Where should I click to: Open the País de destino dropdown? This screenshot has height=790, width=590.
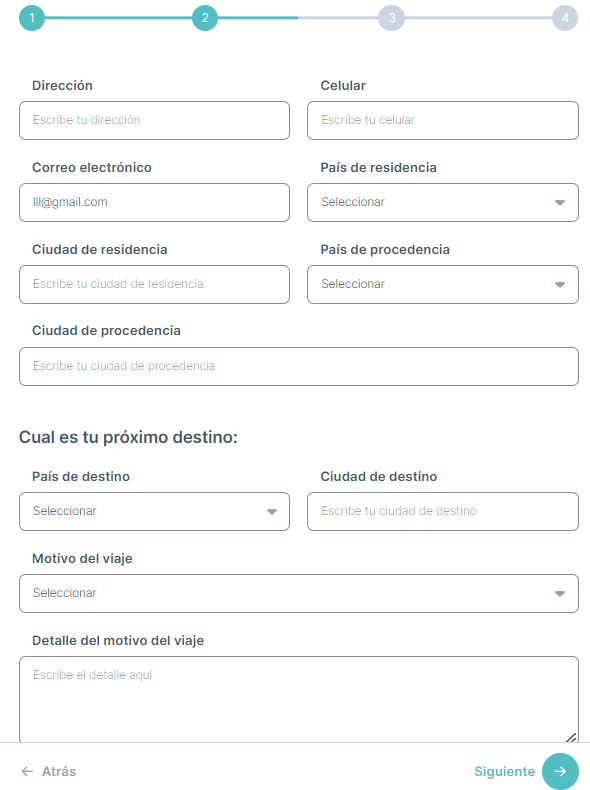click(154, 511)
